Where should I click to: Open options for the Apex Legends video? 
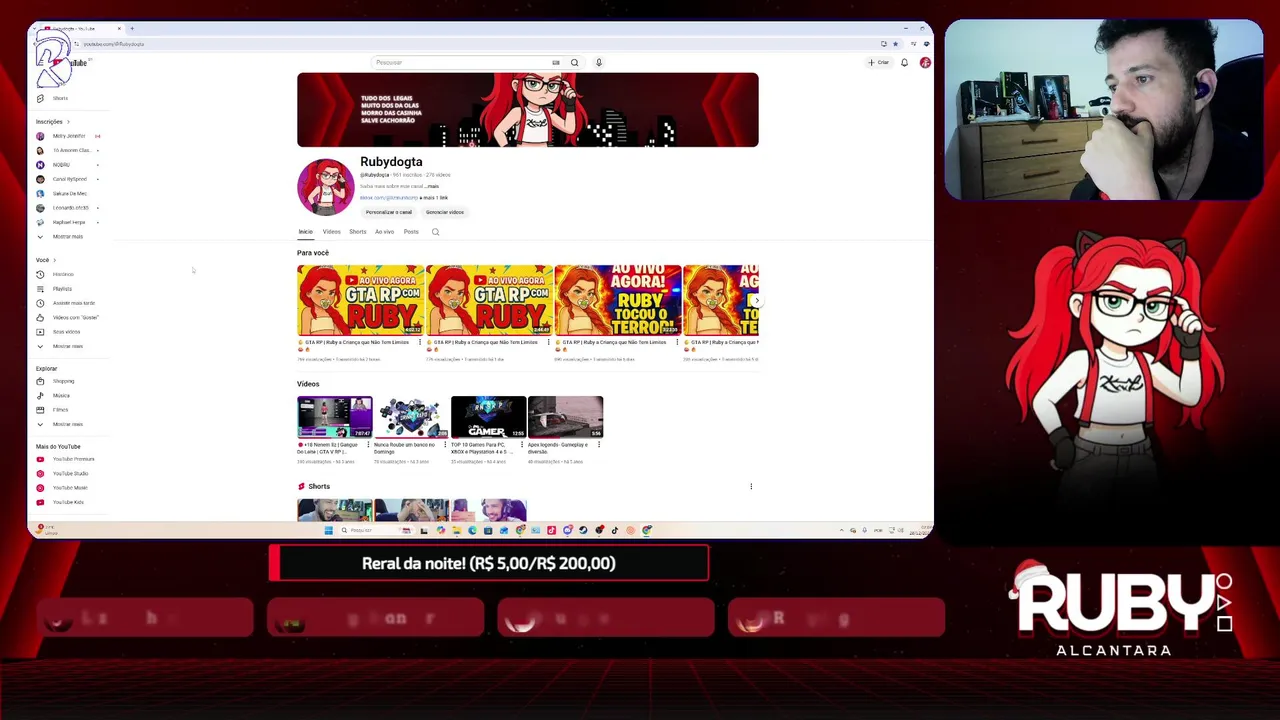point(599,445)
